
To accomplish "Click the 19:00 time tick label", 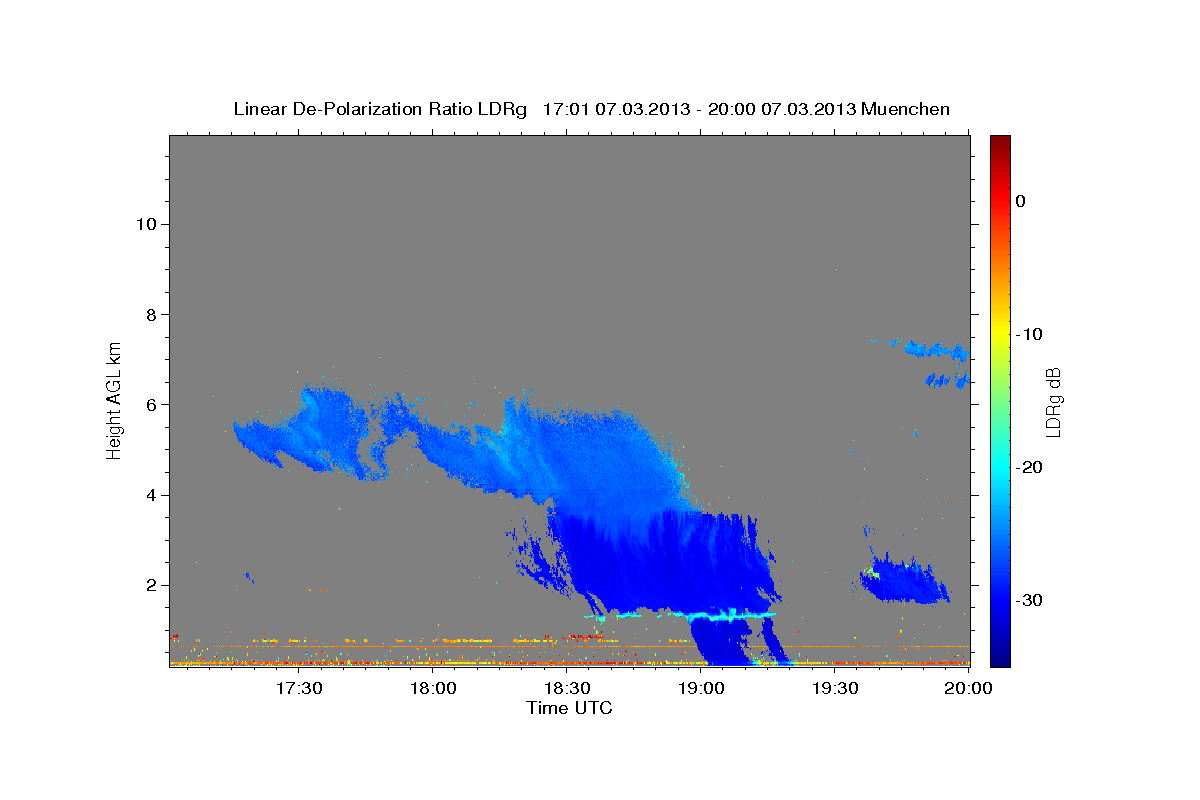I will [701, 688].
